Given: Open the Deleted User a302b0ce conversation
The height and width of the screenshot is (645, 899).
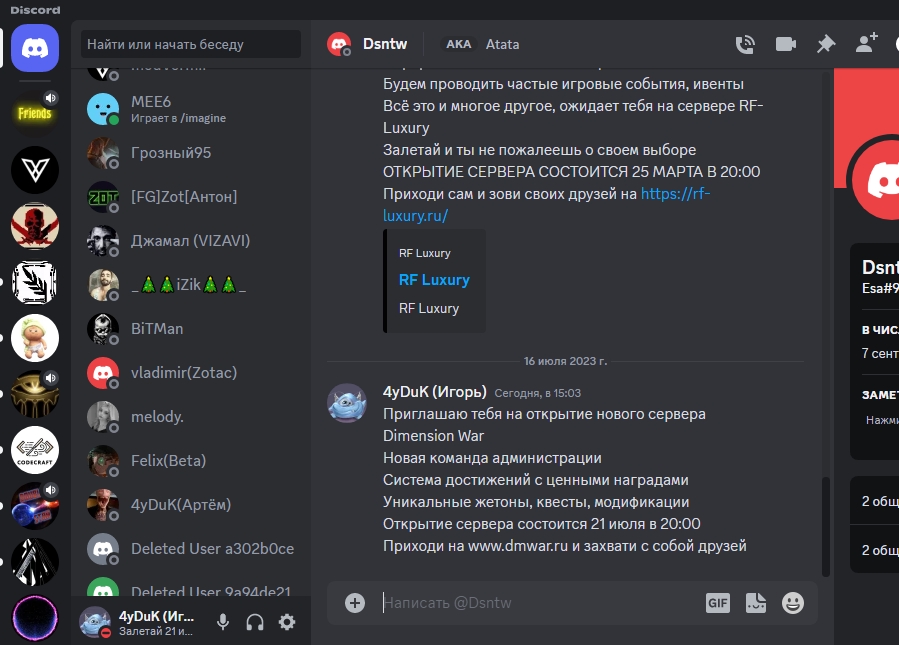Looking at the screenshot, I should coord(191,549).
